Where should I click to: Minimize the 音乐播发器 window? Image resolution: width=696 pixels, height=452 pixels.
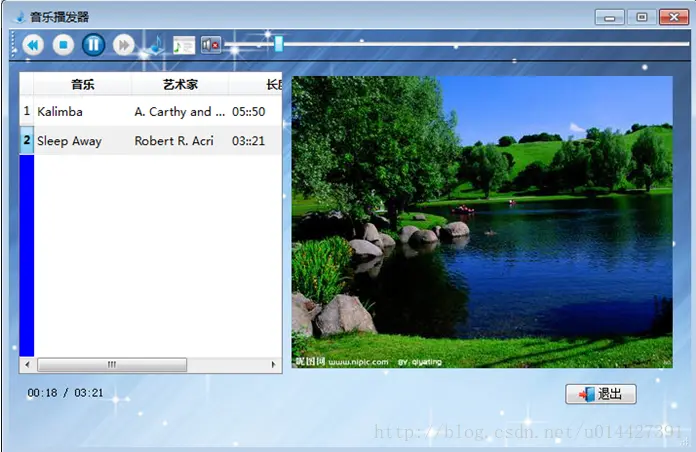pyautogui.click(x=610, y=17)
